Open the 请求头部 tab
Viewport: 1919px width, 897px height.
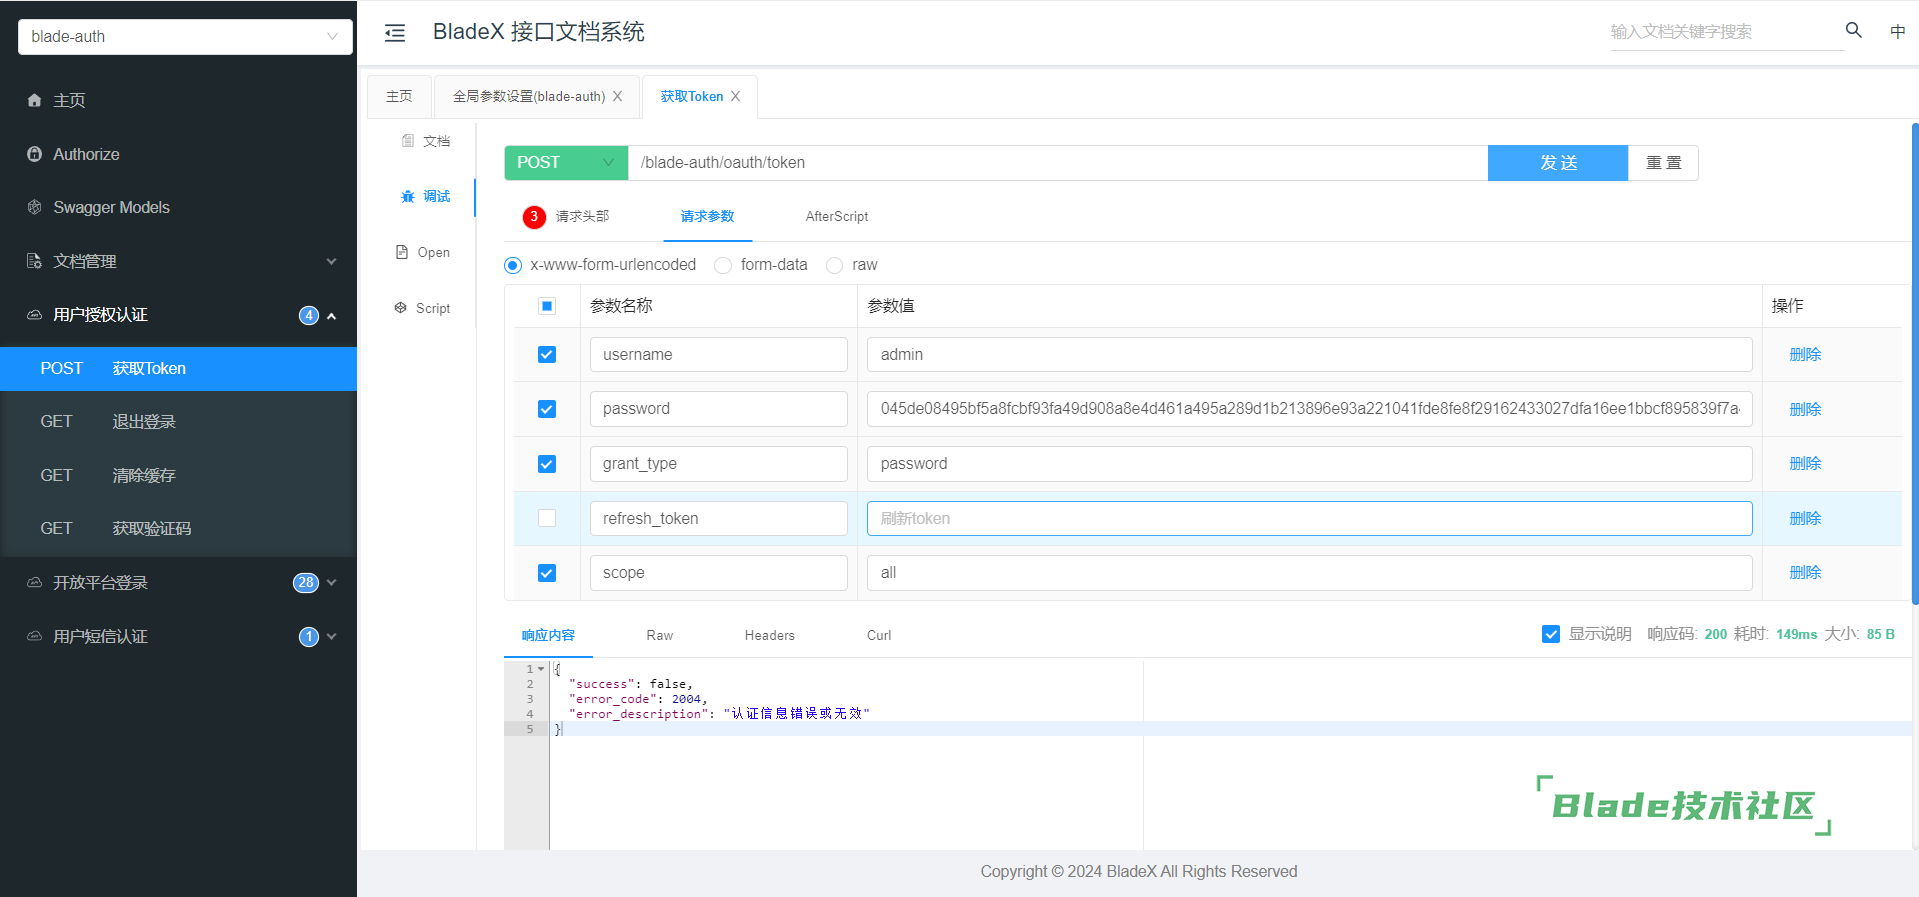click(x=582, y=216)
